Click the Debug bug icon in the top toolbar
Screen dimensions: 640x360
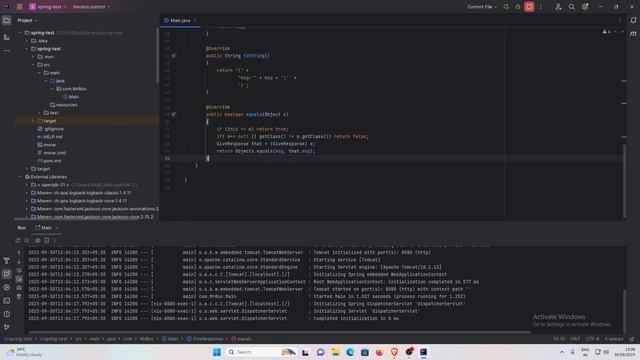(x=518, y=7)
